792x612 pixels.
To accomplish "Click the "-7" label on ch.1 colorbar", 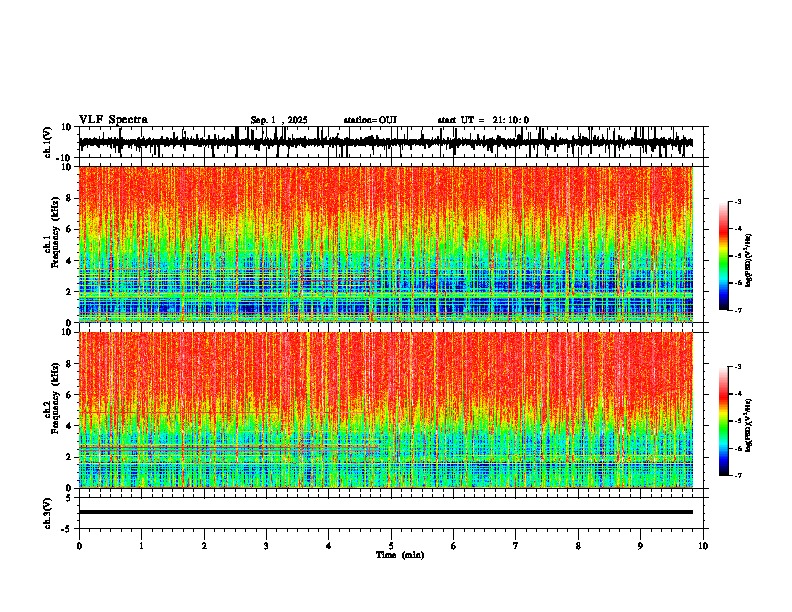I will tap(737, 310).
